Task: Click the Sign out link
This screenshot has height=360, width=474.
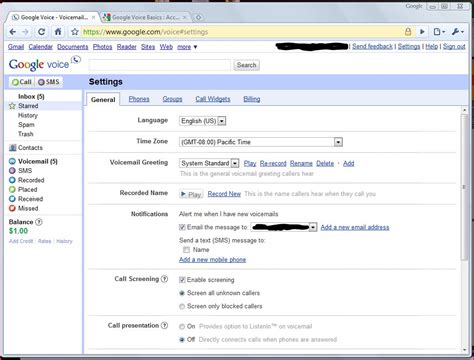Action: [454, 47]
